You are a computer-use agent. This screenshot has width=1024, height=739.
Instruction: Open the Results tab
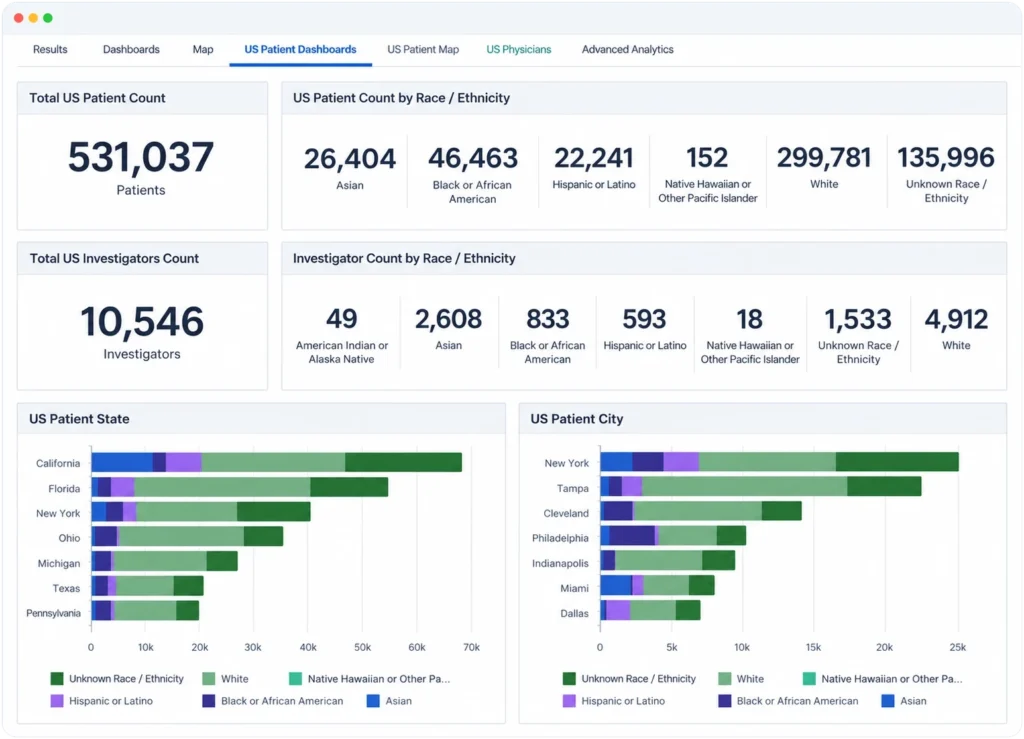pyautogui.click(x=50, y=50)
